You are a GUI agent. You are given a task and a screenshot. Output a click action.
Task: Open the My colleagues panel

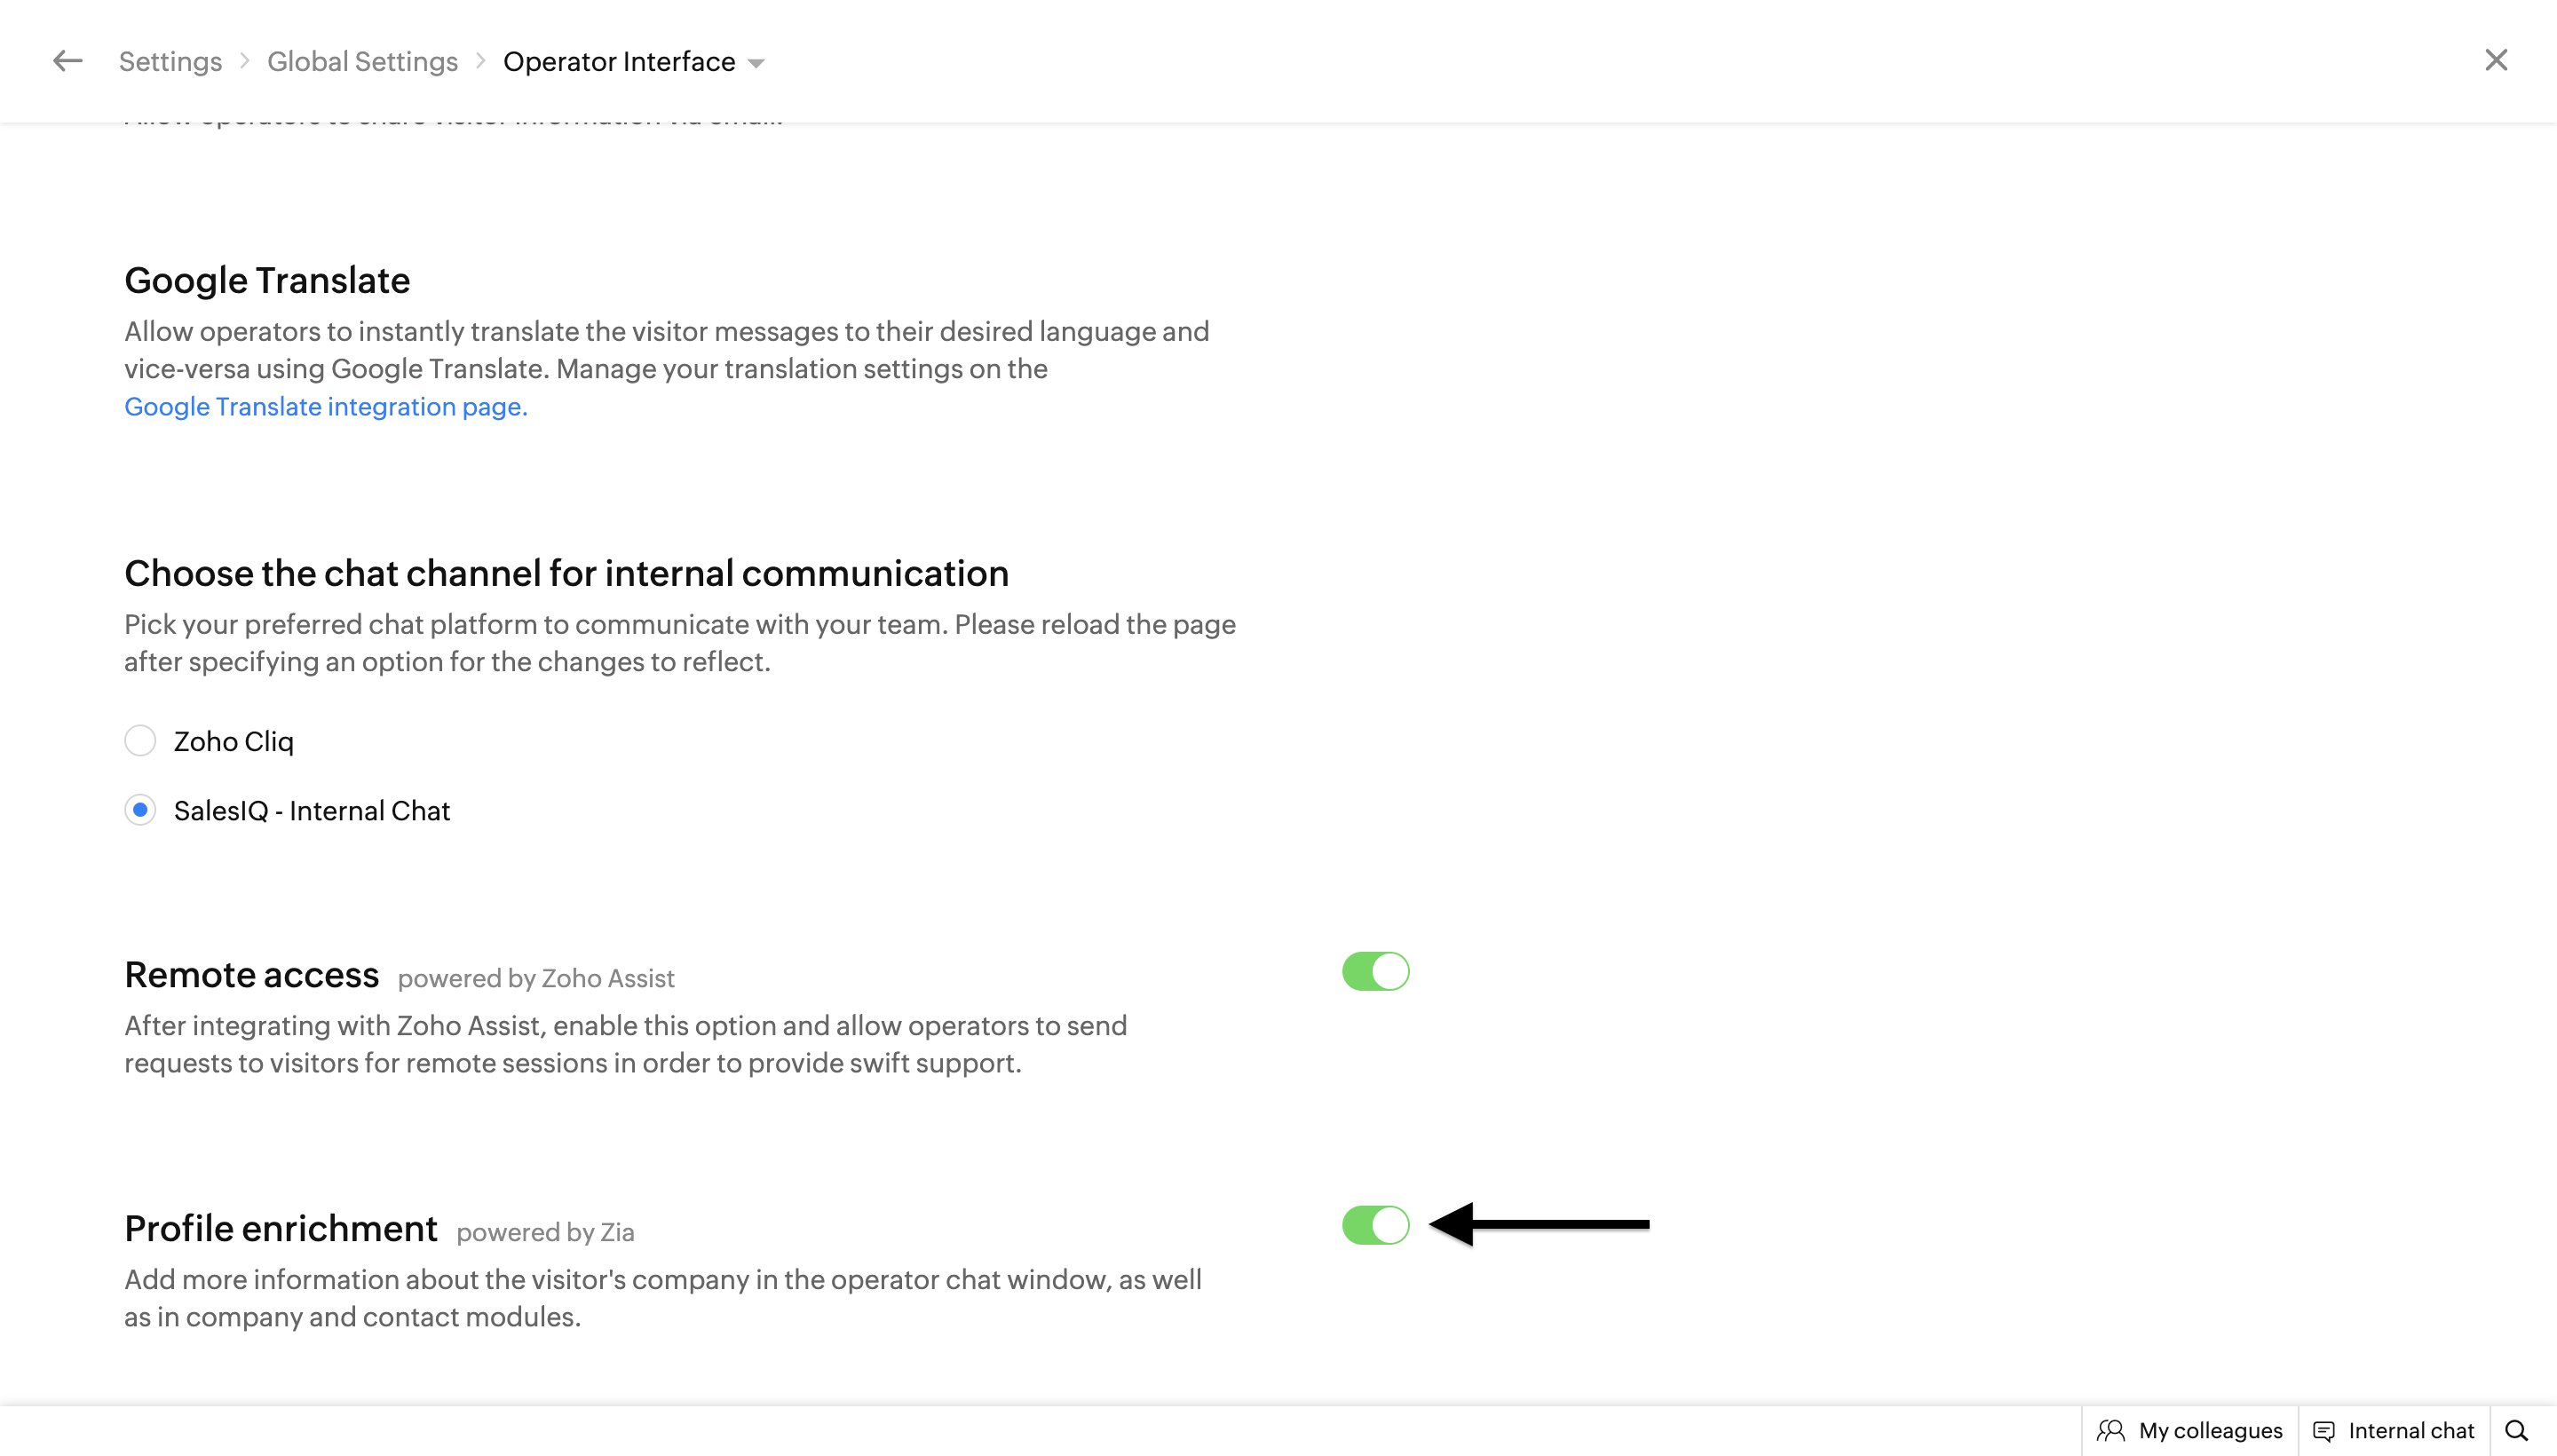[2209, 1430]
